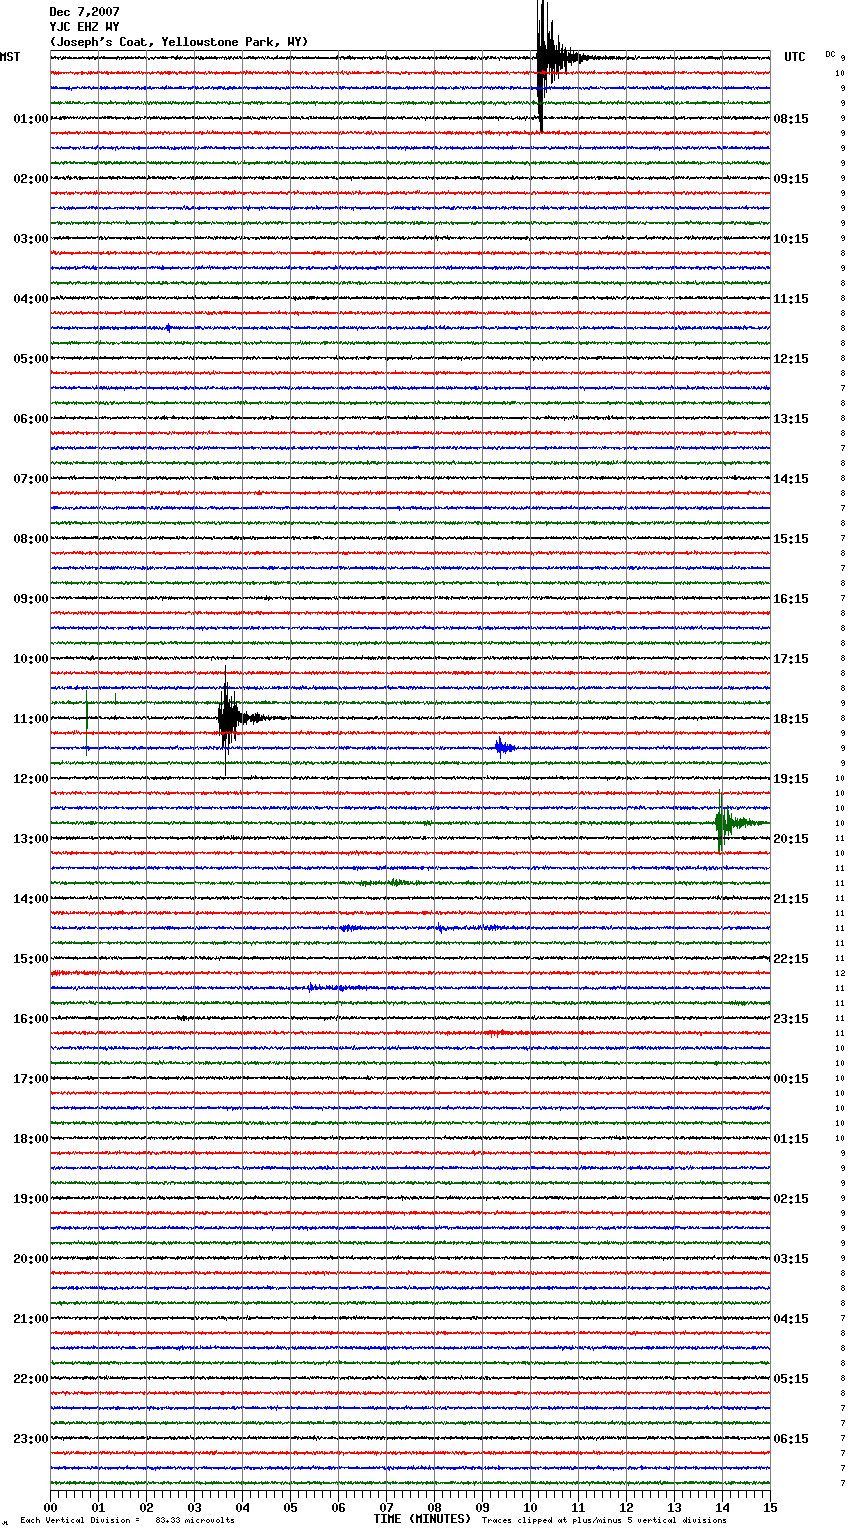Image resolution: width=850 pixels, height=1534 pixels.
Task: Click the date text "Dec 7,2007"
Action: [84, 12]
